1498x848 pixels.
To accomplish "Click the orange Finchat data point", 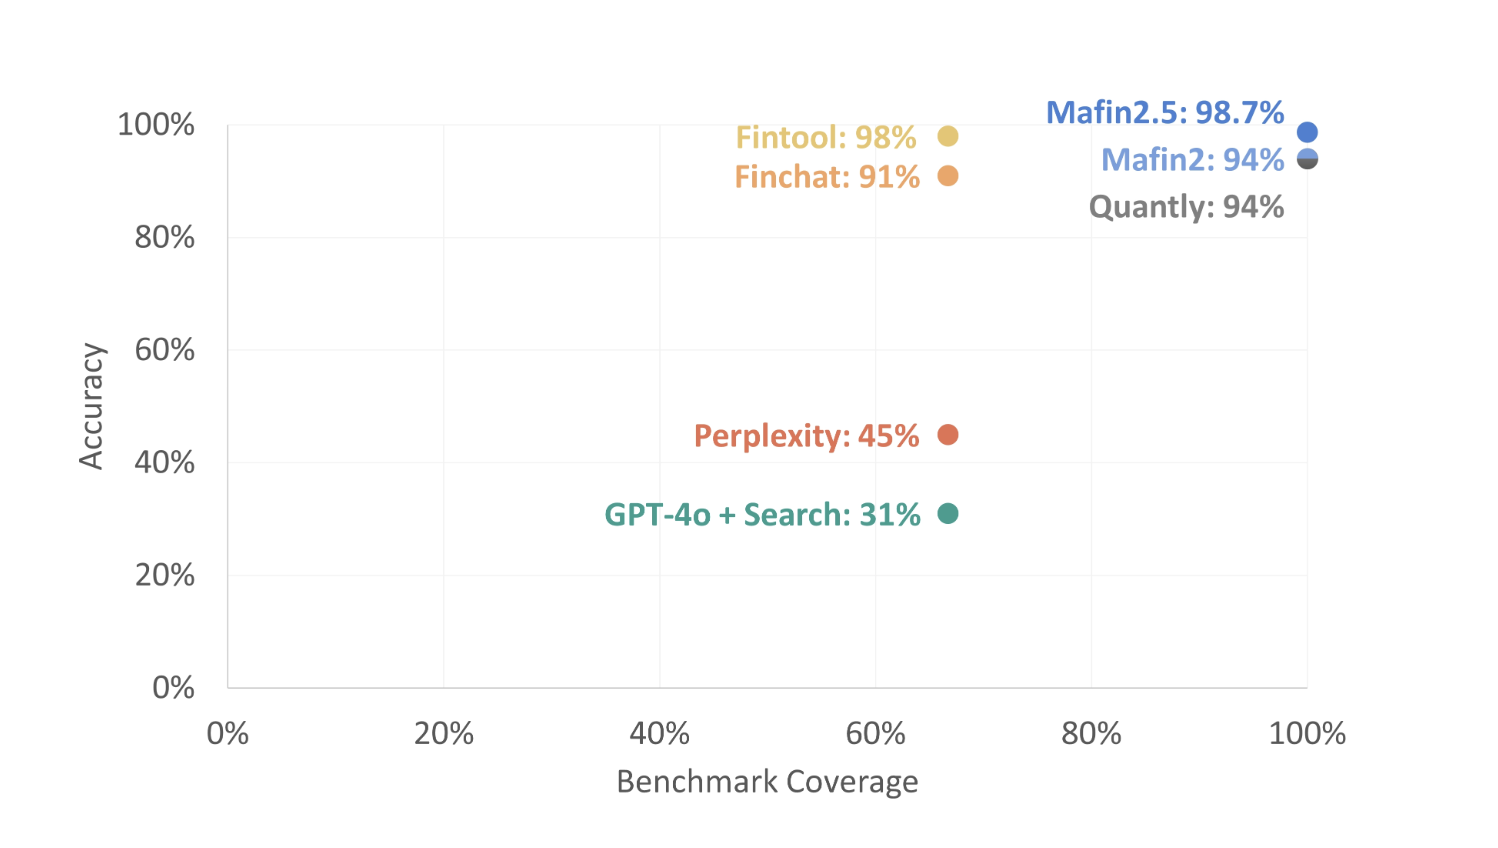I will pyautogui.click(x=948, y=176).
